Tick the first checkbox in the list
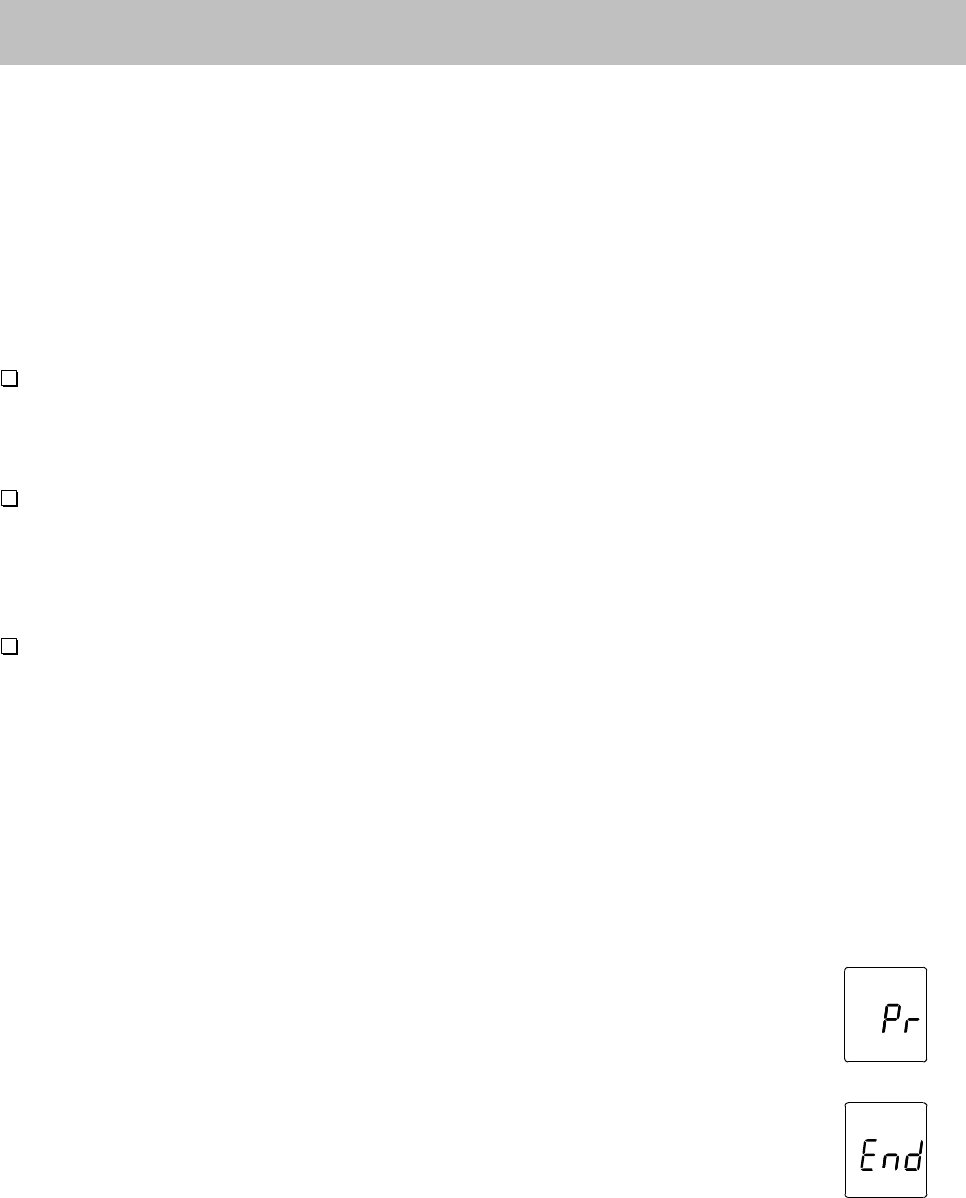Viewport: 966px width, 1198px height. 9,379
